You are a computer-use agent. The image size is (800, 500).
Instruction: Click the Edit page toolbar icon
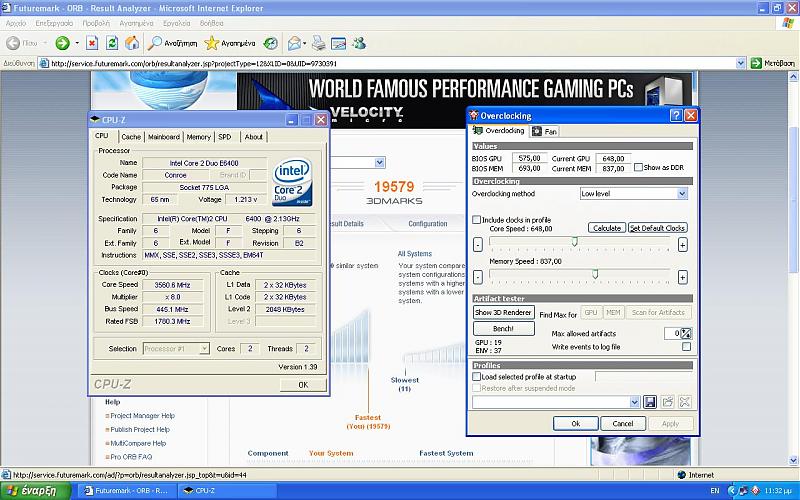tap(339, 43)
